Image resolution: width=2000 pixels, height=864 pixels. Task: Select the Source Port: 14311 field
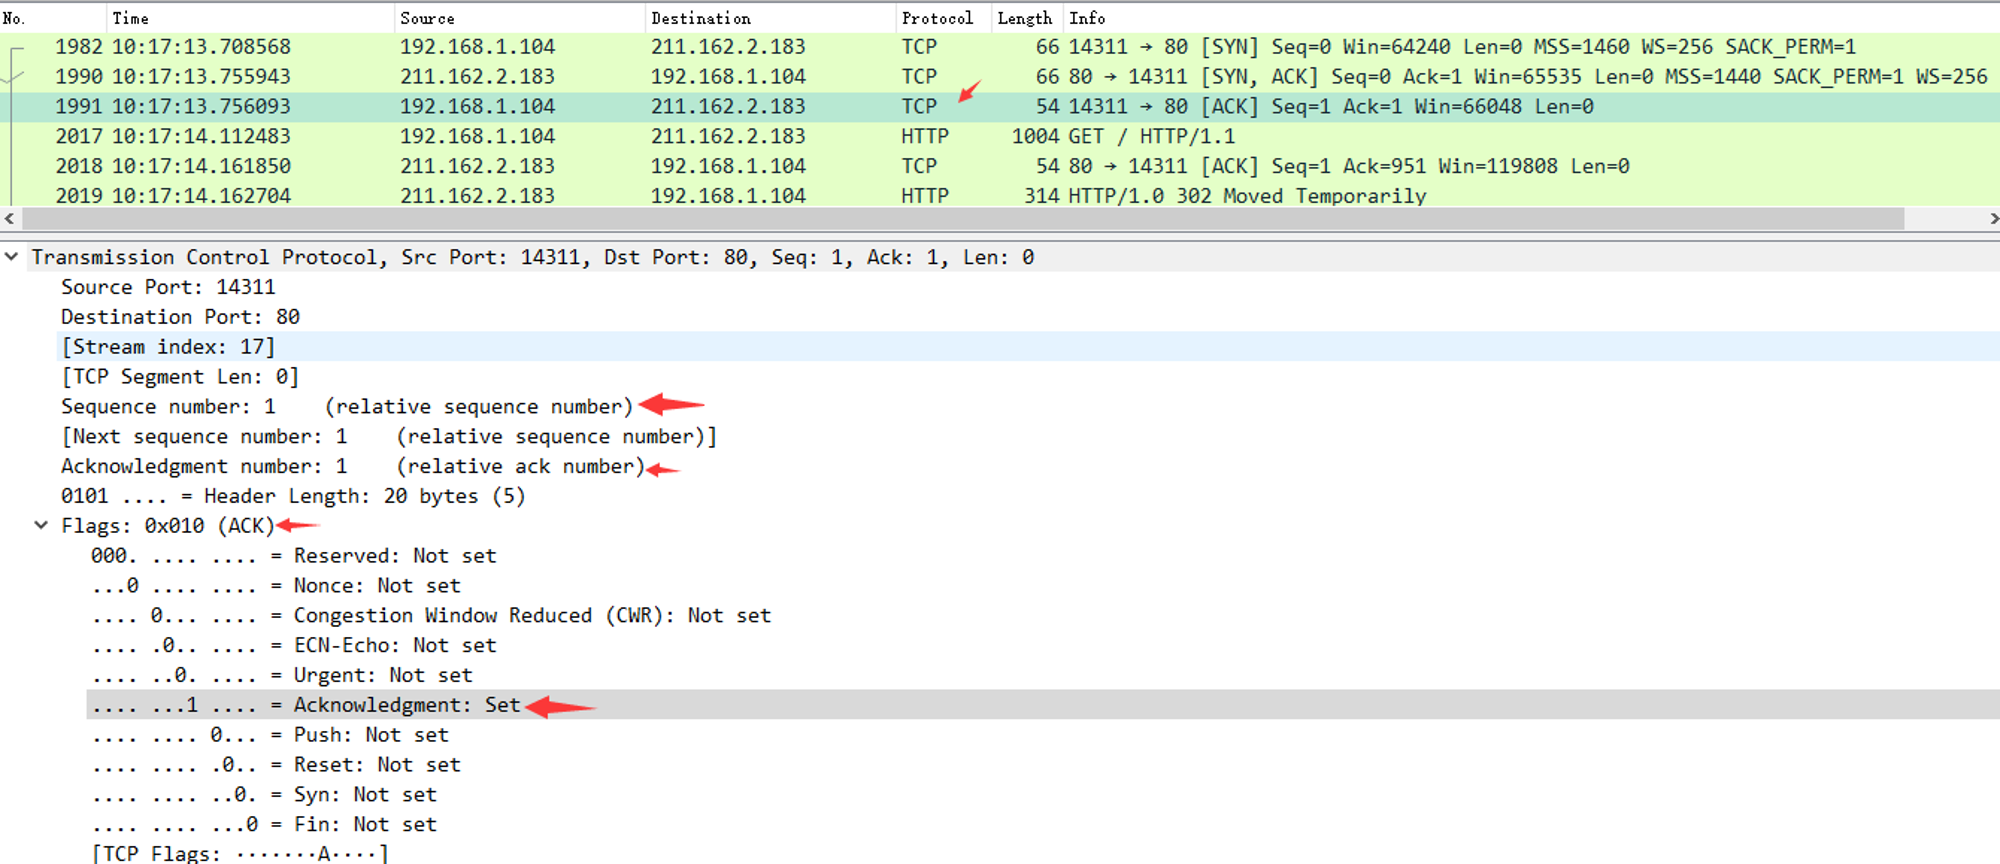[x=168, y=287]
